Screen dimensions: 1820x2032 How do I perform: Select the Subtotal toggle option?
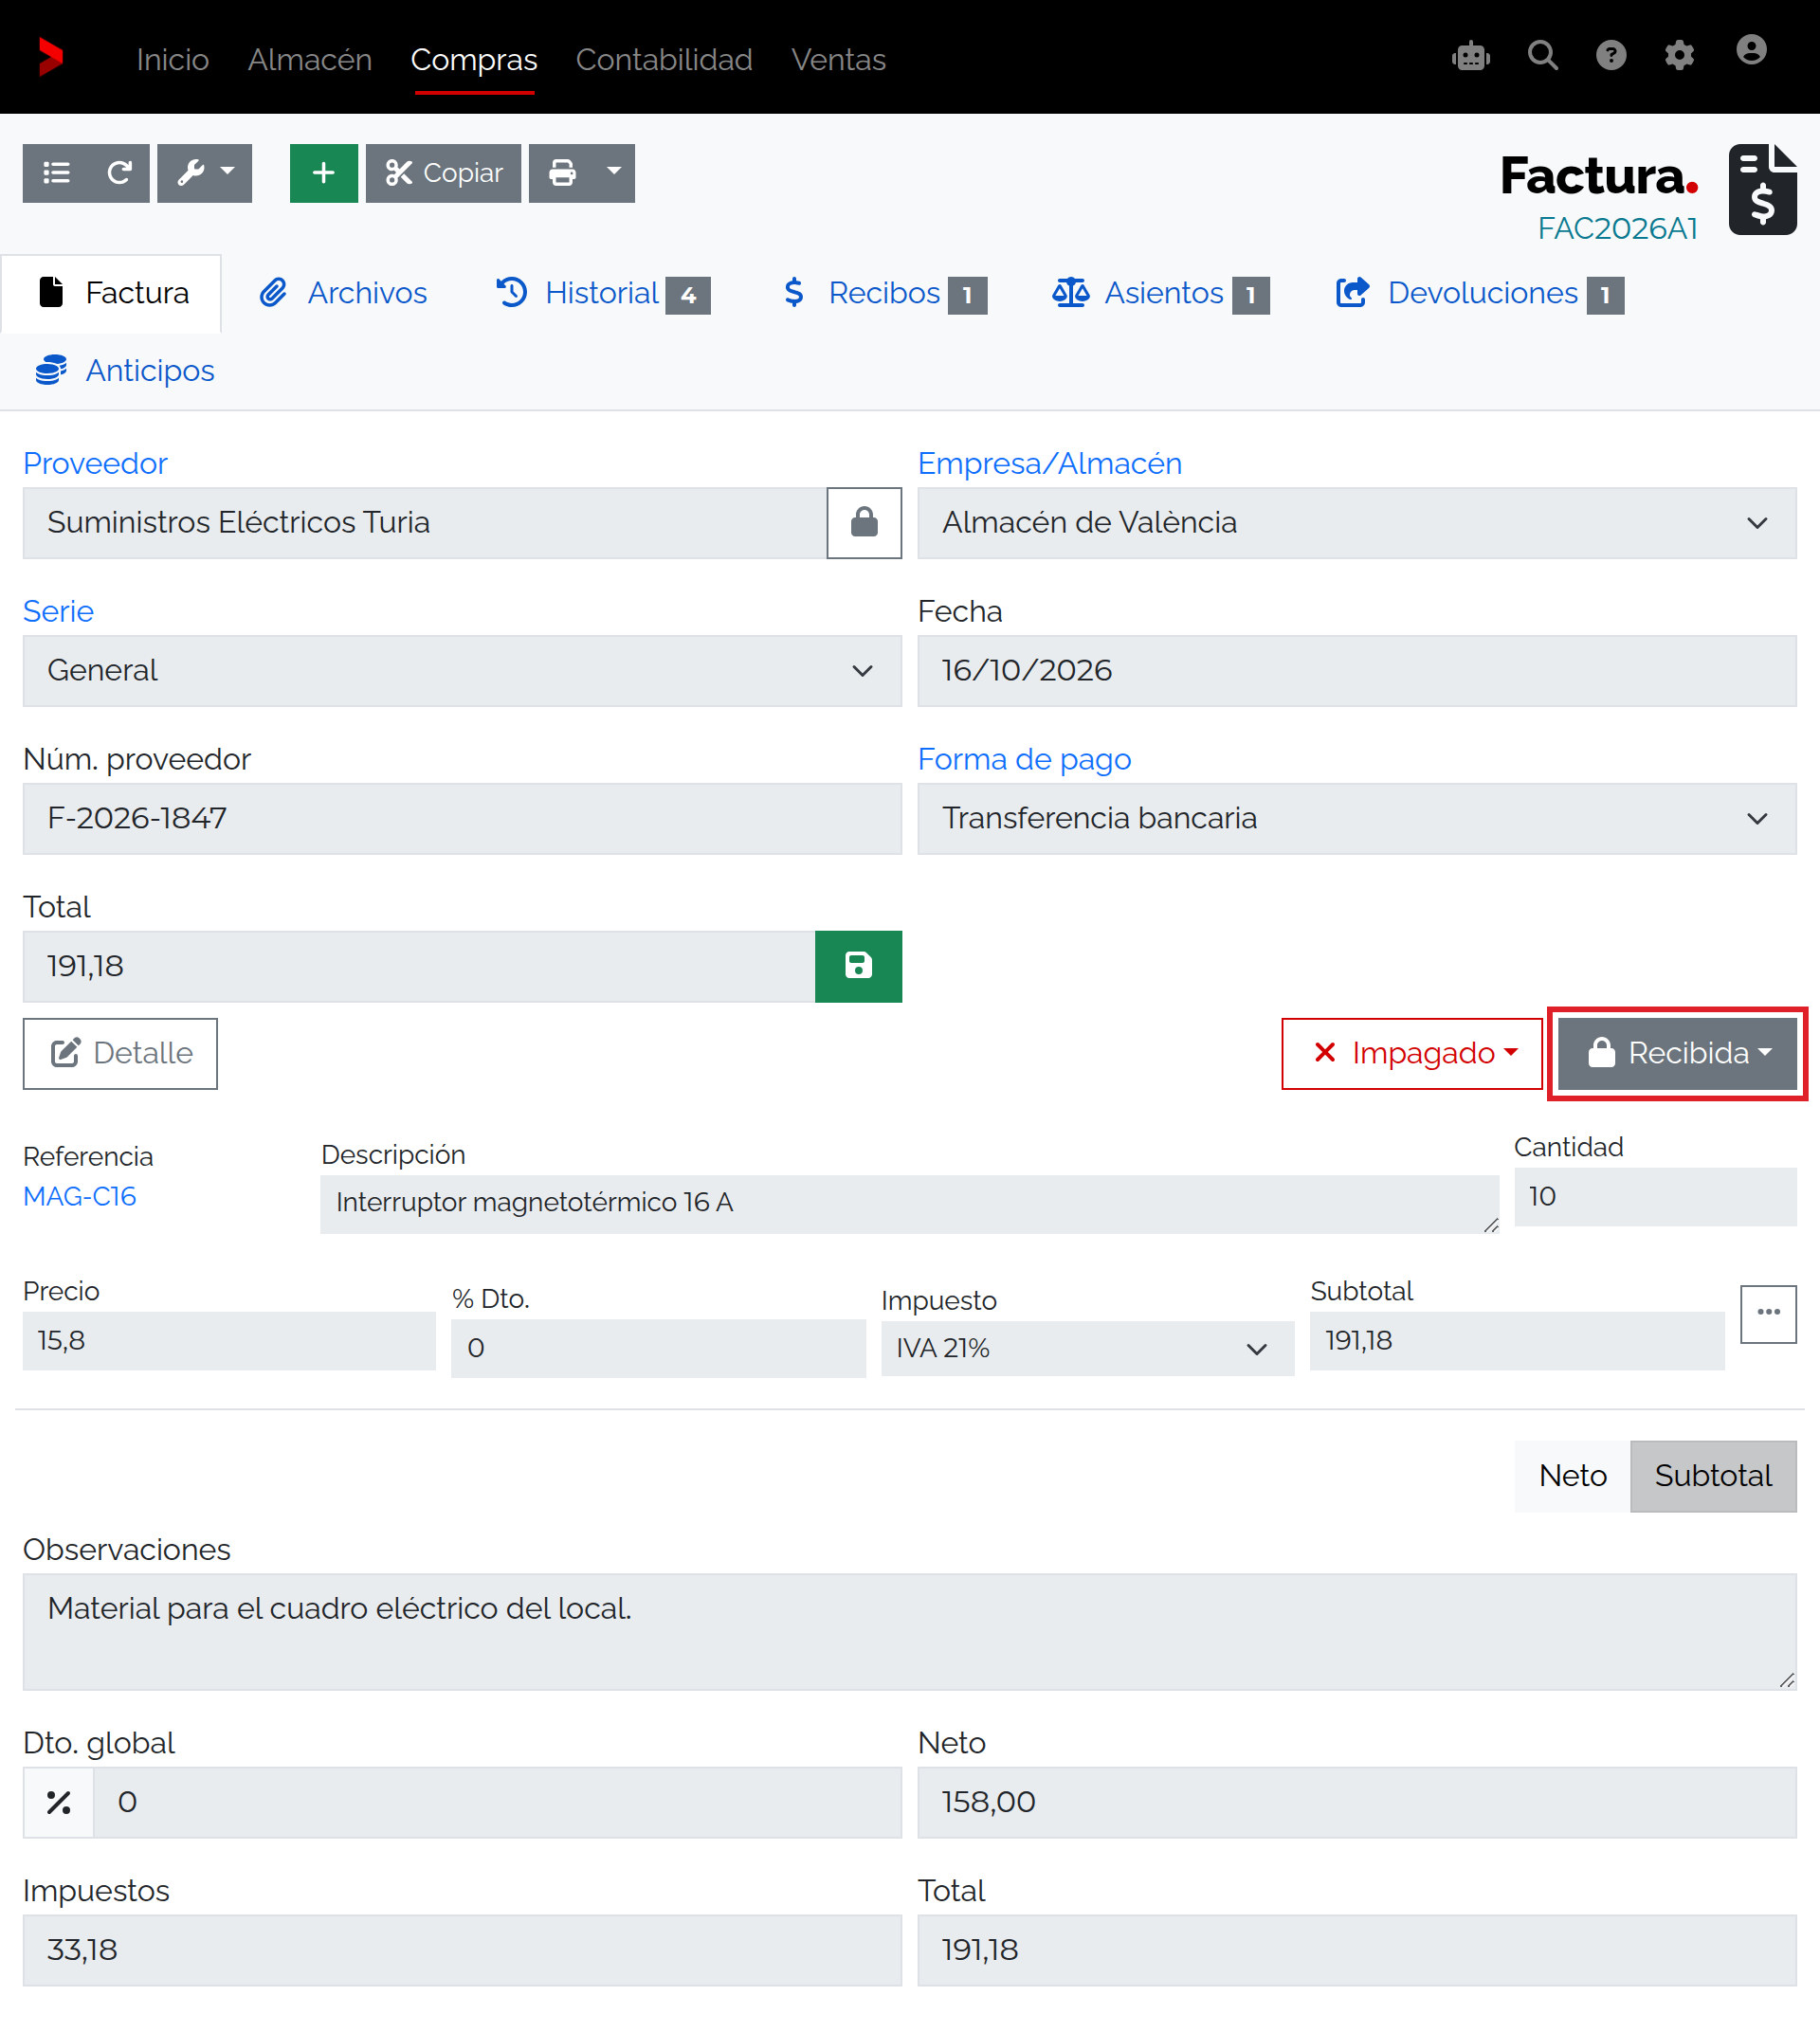pos(1713,1476)
